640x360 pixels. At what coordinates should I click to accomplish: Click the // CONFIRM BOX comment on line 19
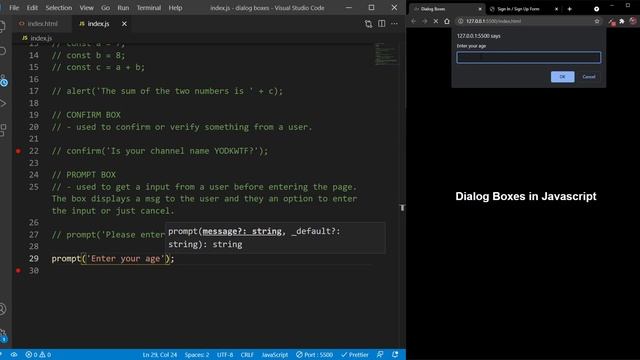tap(86, 115)
